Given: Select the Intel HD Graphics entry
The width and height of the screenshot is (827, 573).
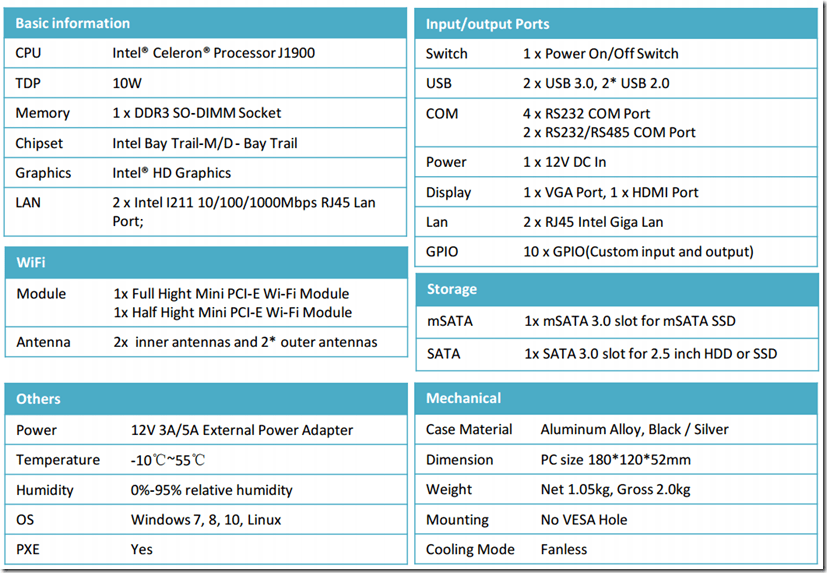Looking at the screenshot, I should click(x=171, y=173).
